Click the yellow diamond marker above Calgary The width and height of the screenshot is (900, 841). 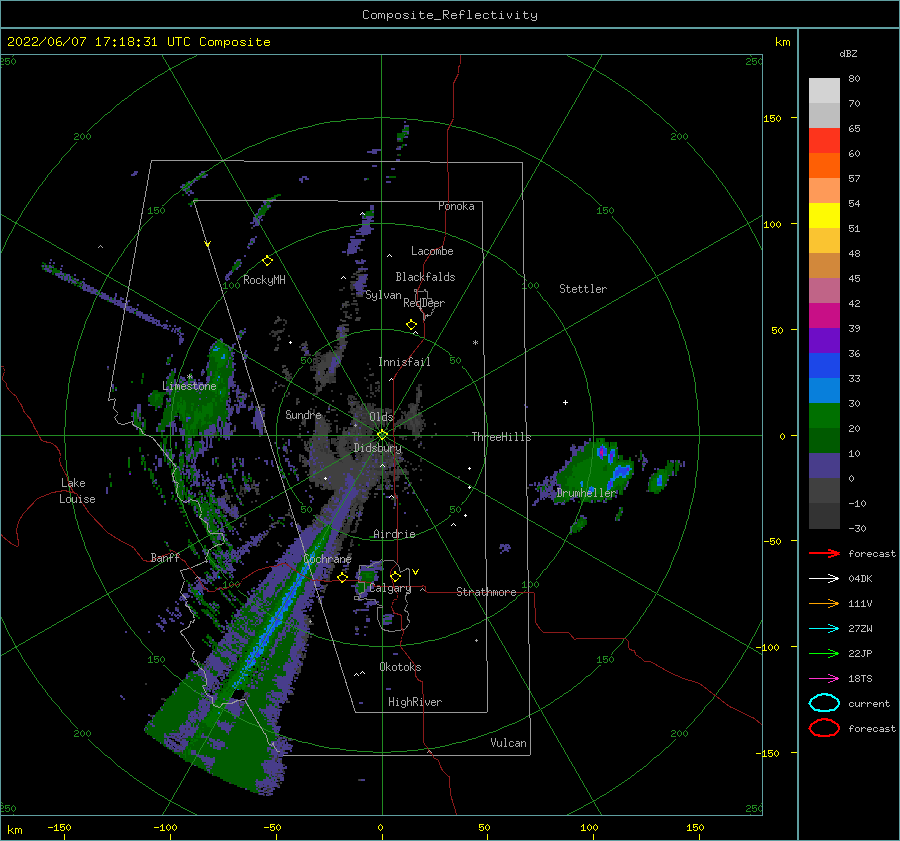coord(395,576)
